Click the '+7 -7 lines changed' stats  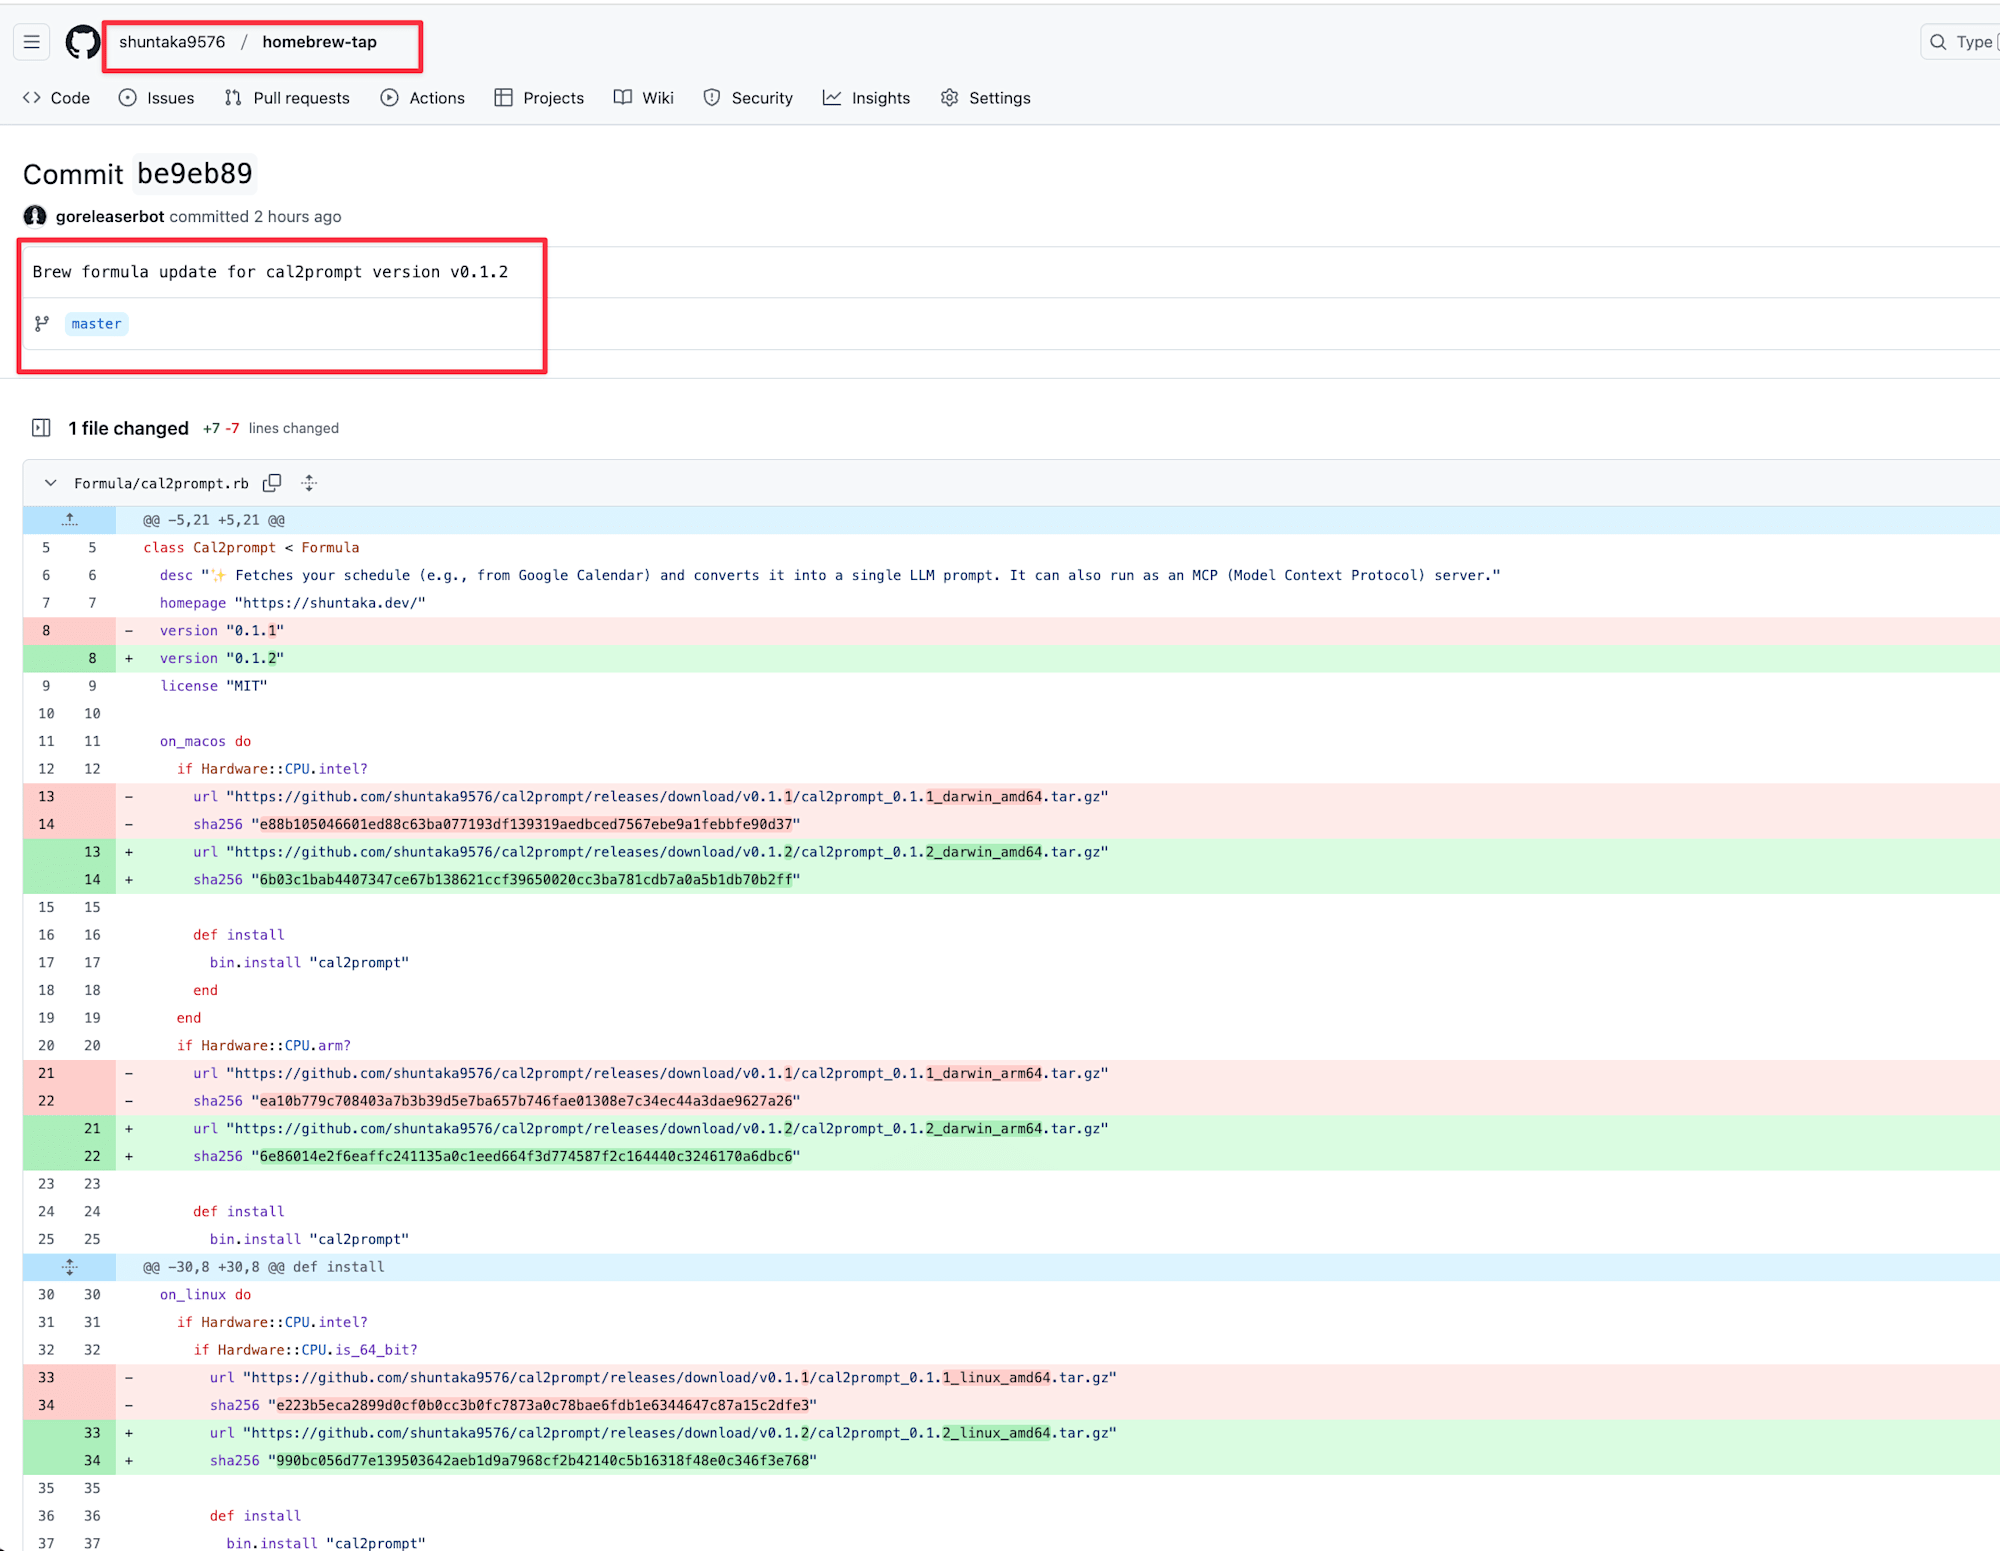(x=270, y=428)
